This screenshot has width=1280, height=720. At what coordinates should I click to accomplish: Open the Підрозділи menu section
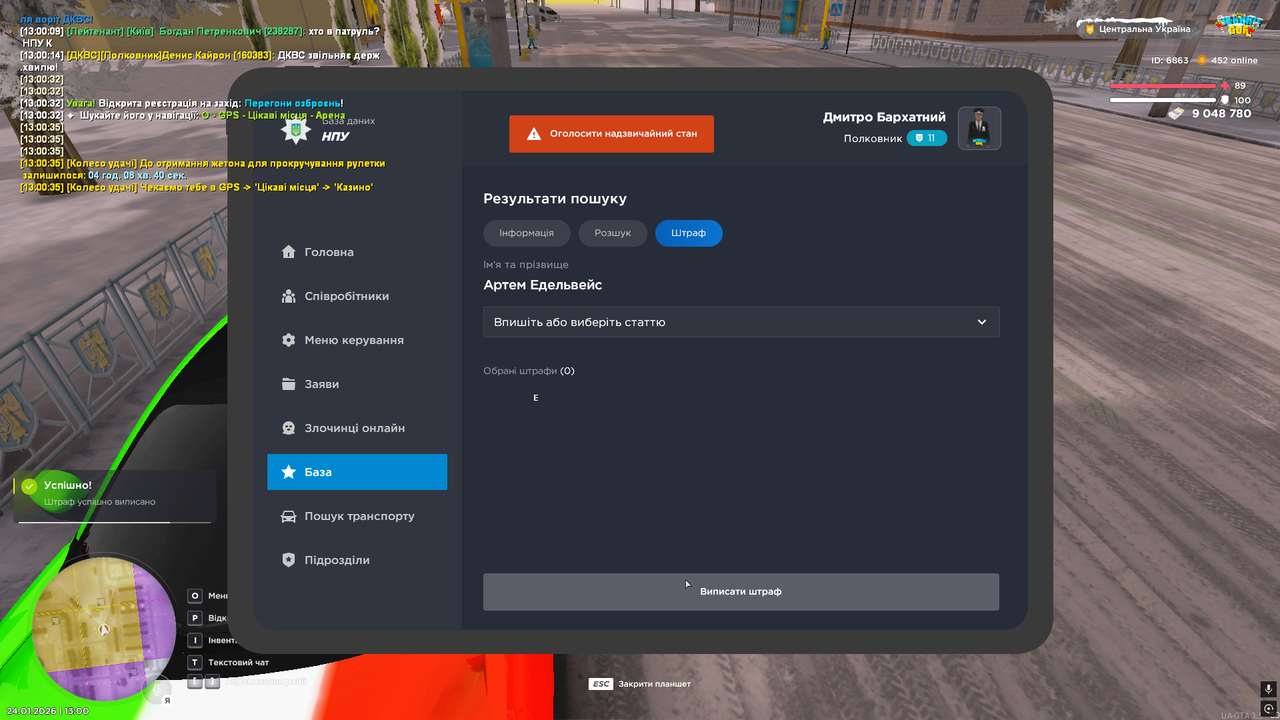(357, 560)
